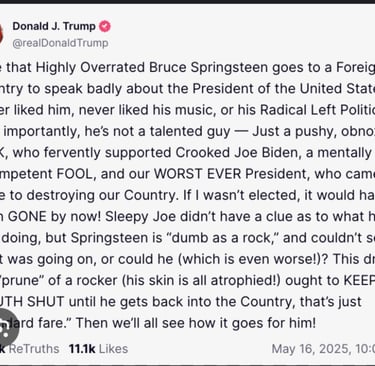The height and width of the screenshot is (366, 375).
Task: Click the 'GONE by now!' text
Action: point(54,217)
